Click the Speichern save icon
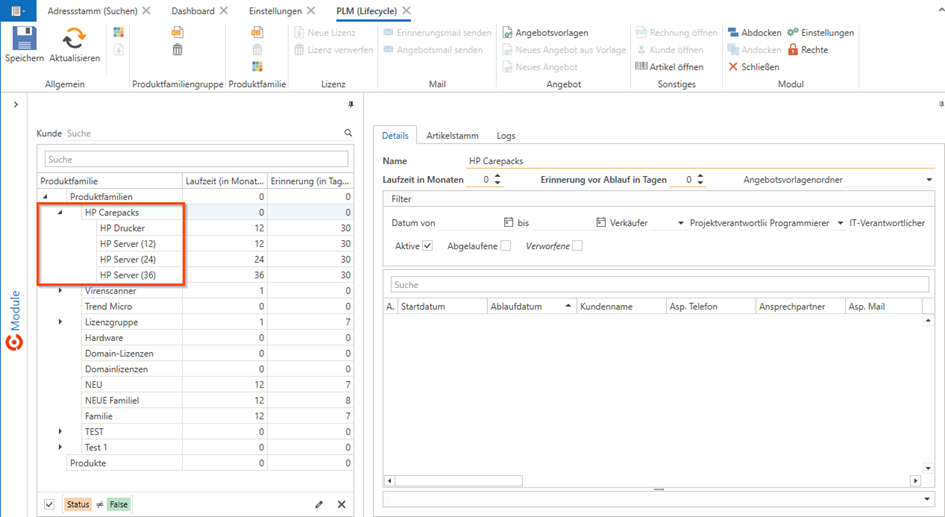The image size is (945, 517). click(x=24, y=39)
